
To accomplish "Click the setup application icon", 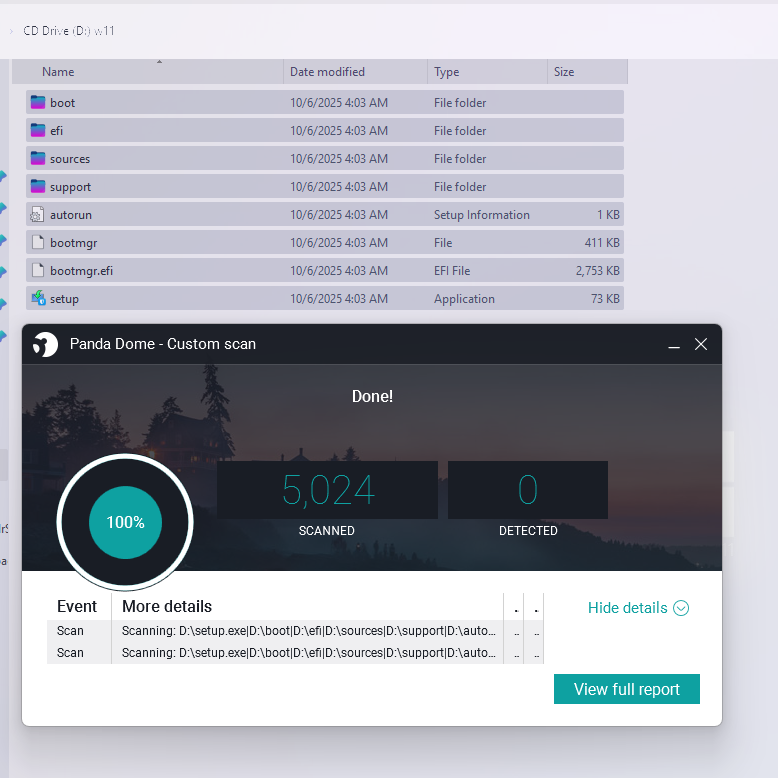I will pyautogui.click(x=38, y=298).
